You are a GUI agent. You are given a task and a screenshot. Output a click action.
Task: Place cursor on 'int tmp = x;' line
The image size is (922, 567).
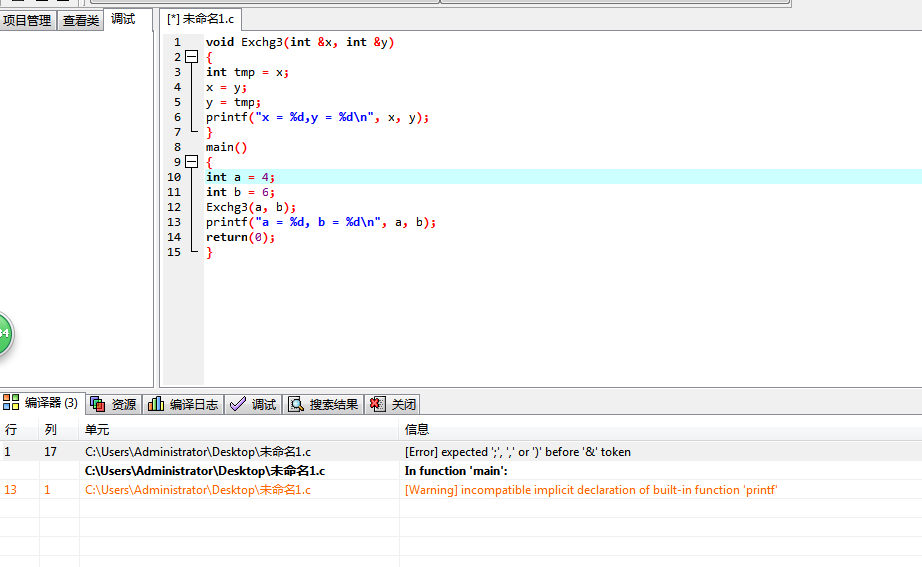pos(247,72)
